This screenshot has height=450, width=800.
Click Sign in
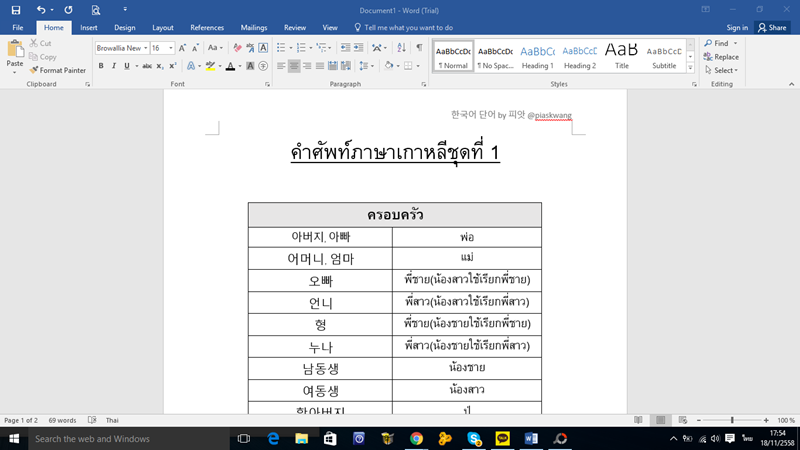click(737, 28)
